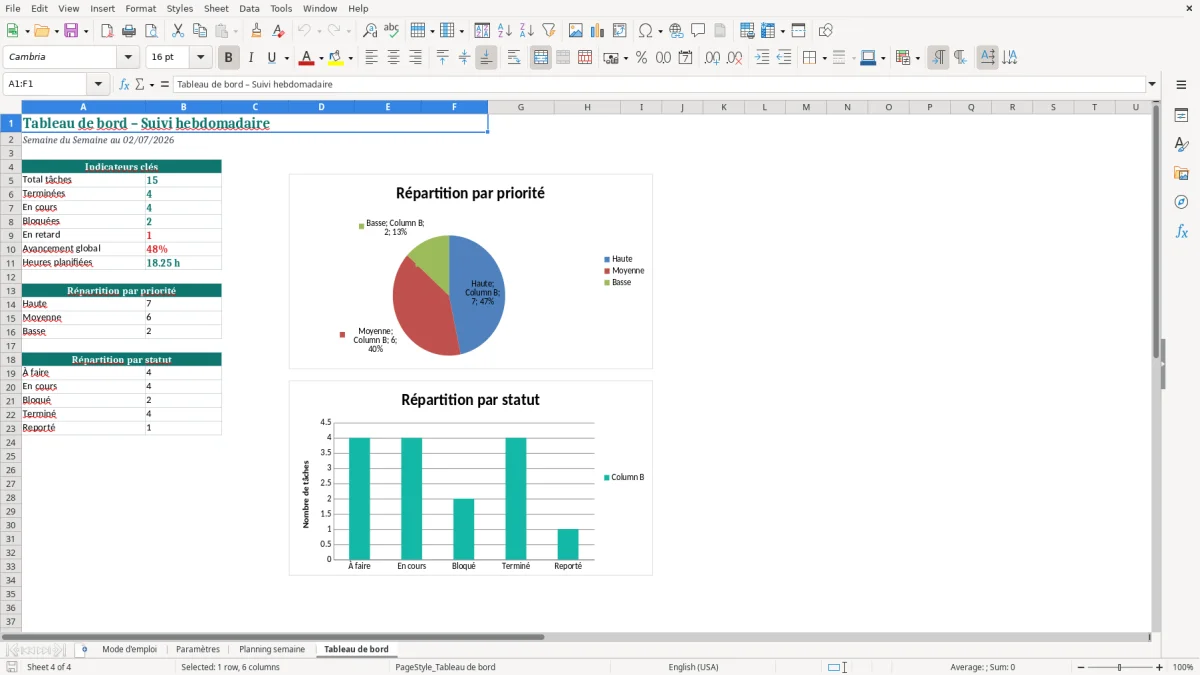Format cell as percent
Image resolution: width=1200 pixels, height=675 pixels.
click(x=642, y=58)
